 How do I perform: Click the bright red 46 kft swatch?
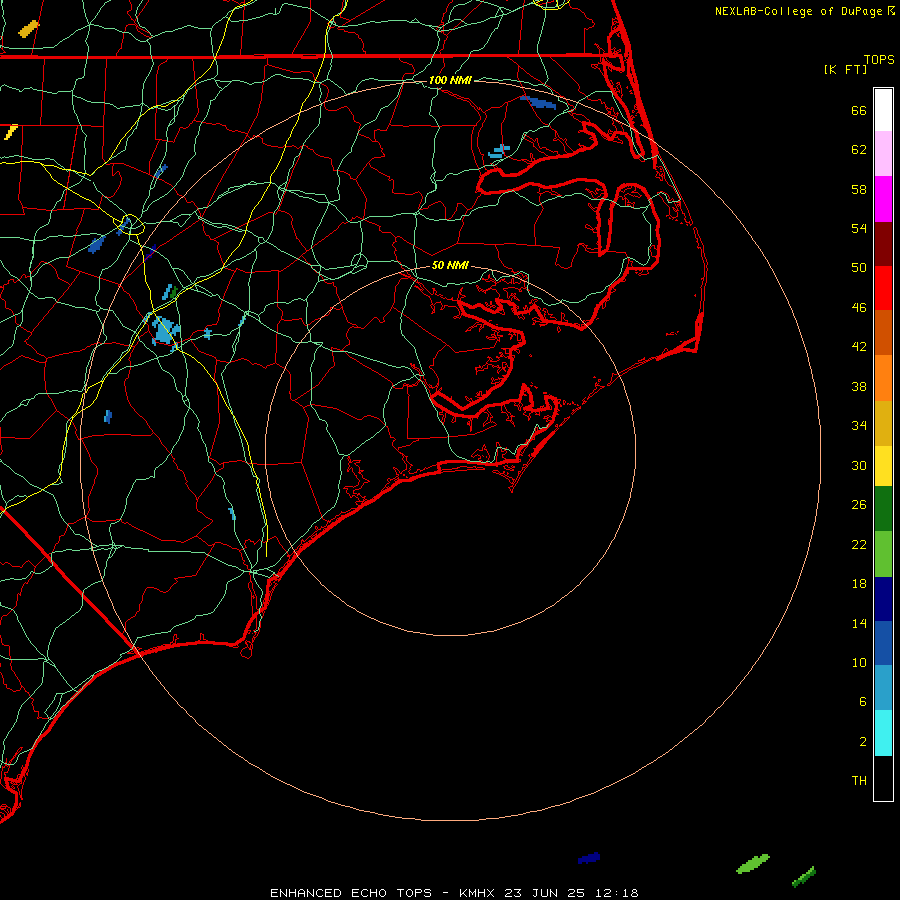coord(883,288)
